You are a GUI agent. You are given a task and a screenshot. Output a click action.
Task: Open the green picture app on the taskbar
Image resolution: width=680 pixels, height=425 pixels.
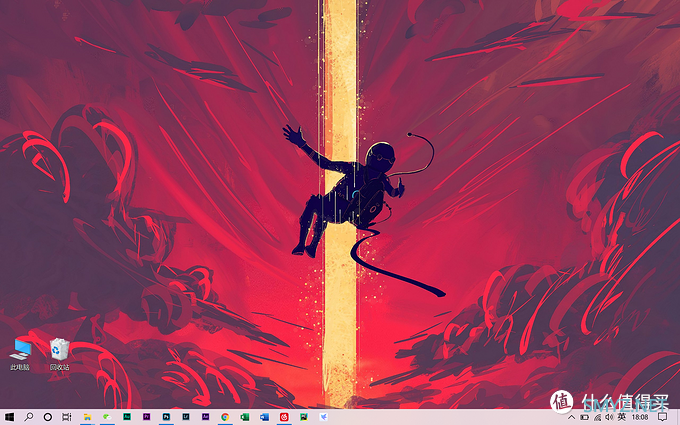coord(304,417)
